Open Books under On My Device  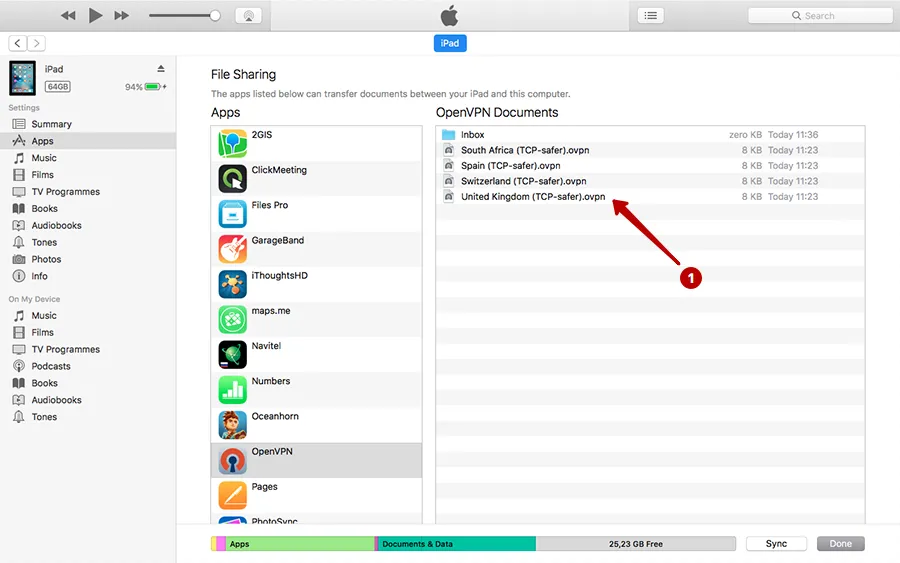pos(88,383)
